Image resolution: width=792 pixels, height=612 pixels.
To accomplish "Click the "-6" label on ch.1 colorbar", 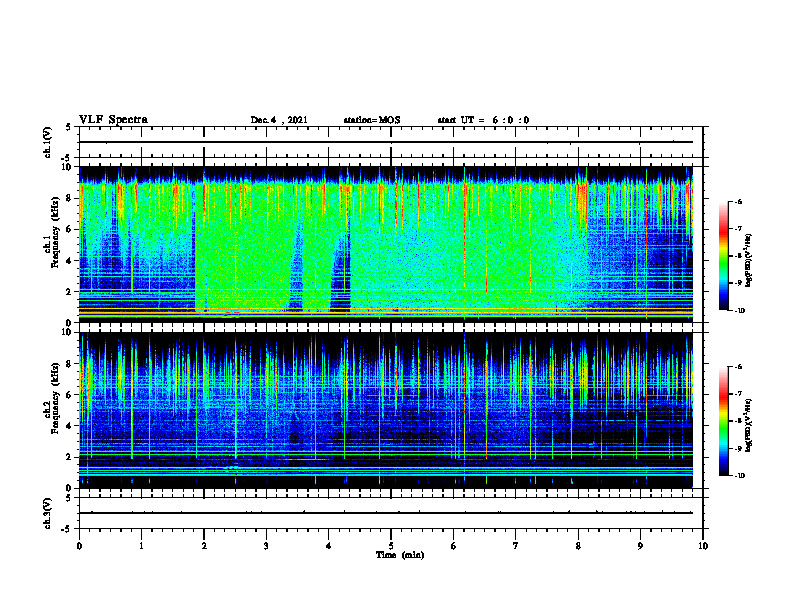I will [738, 202].
